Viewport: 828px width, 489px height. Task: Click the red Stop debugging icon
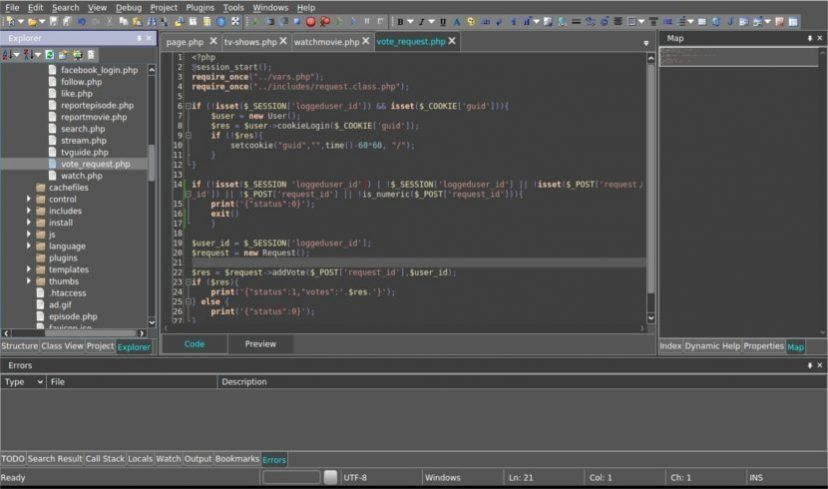click(x=311, y=22)
